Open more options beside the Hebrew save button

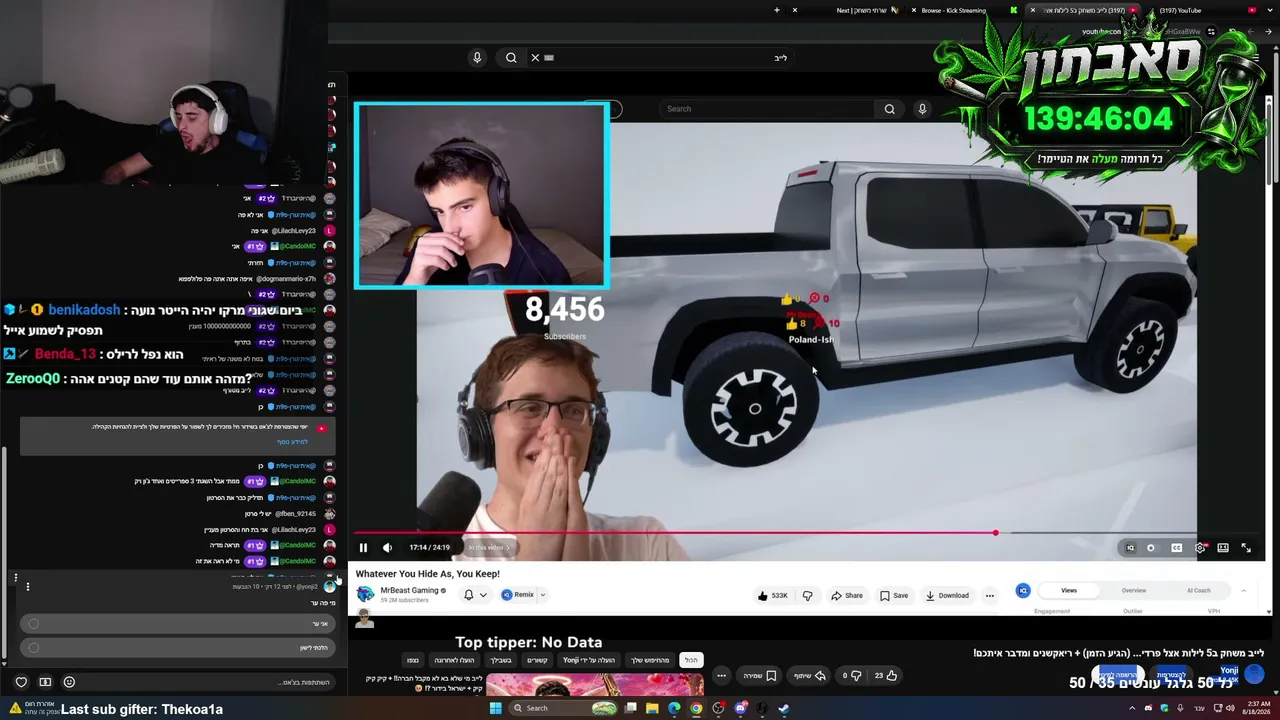pos(721,675)
